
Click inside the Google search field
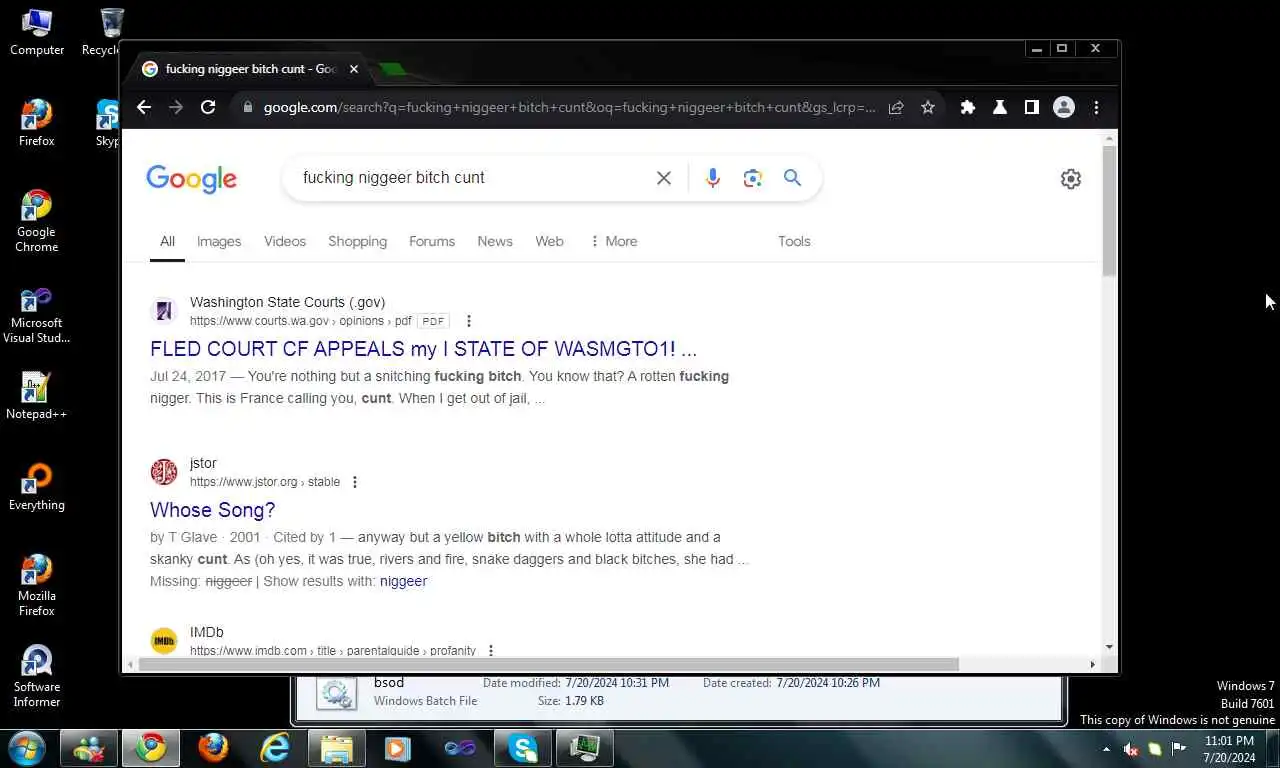(470, 177)
